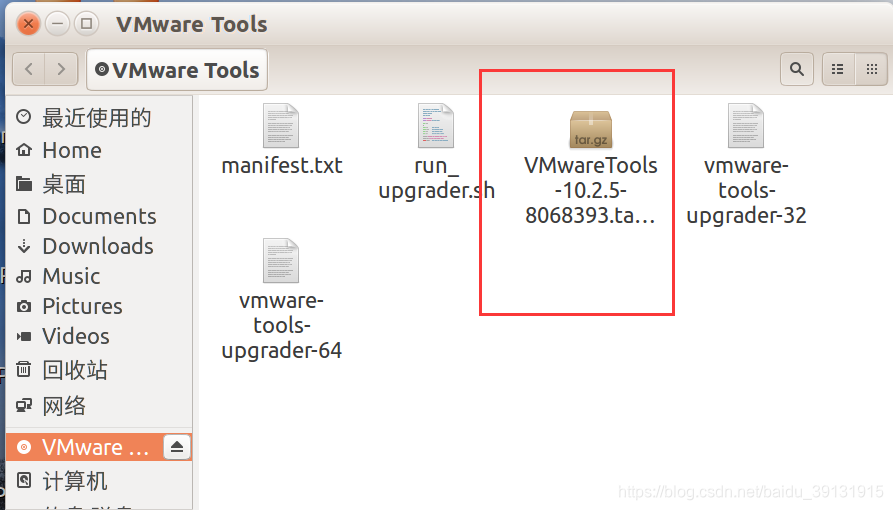Click the VMwareTools-10.2.5-8068393 file name
This screenshot has width=893, height=510.
click(591, 190)
